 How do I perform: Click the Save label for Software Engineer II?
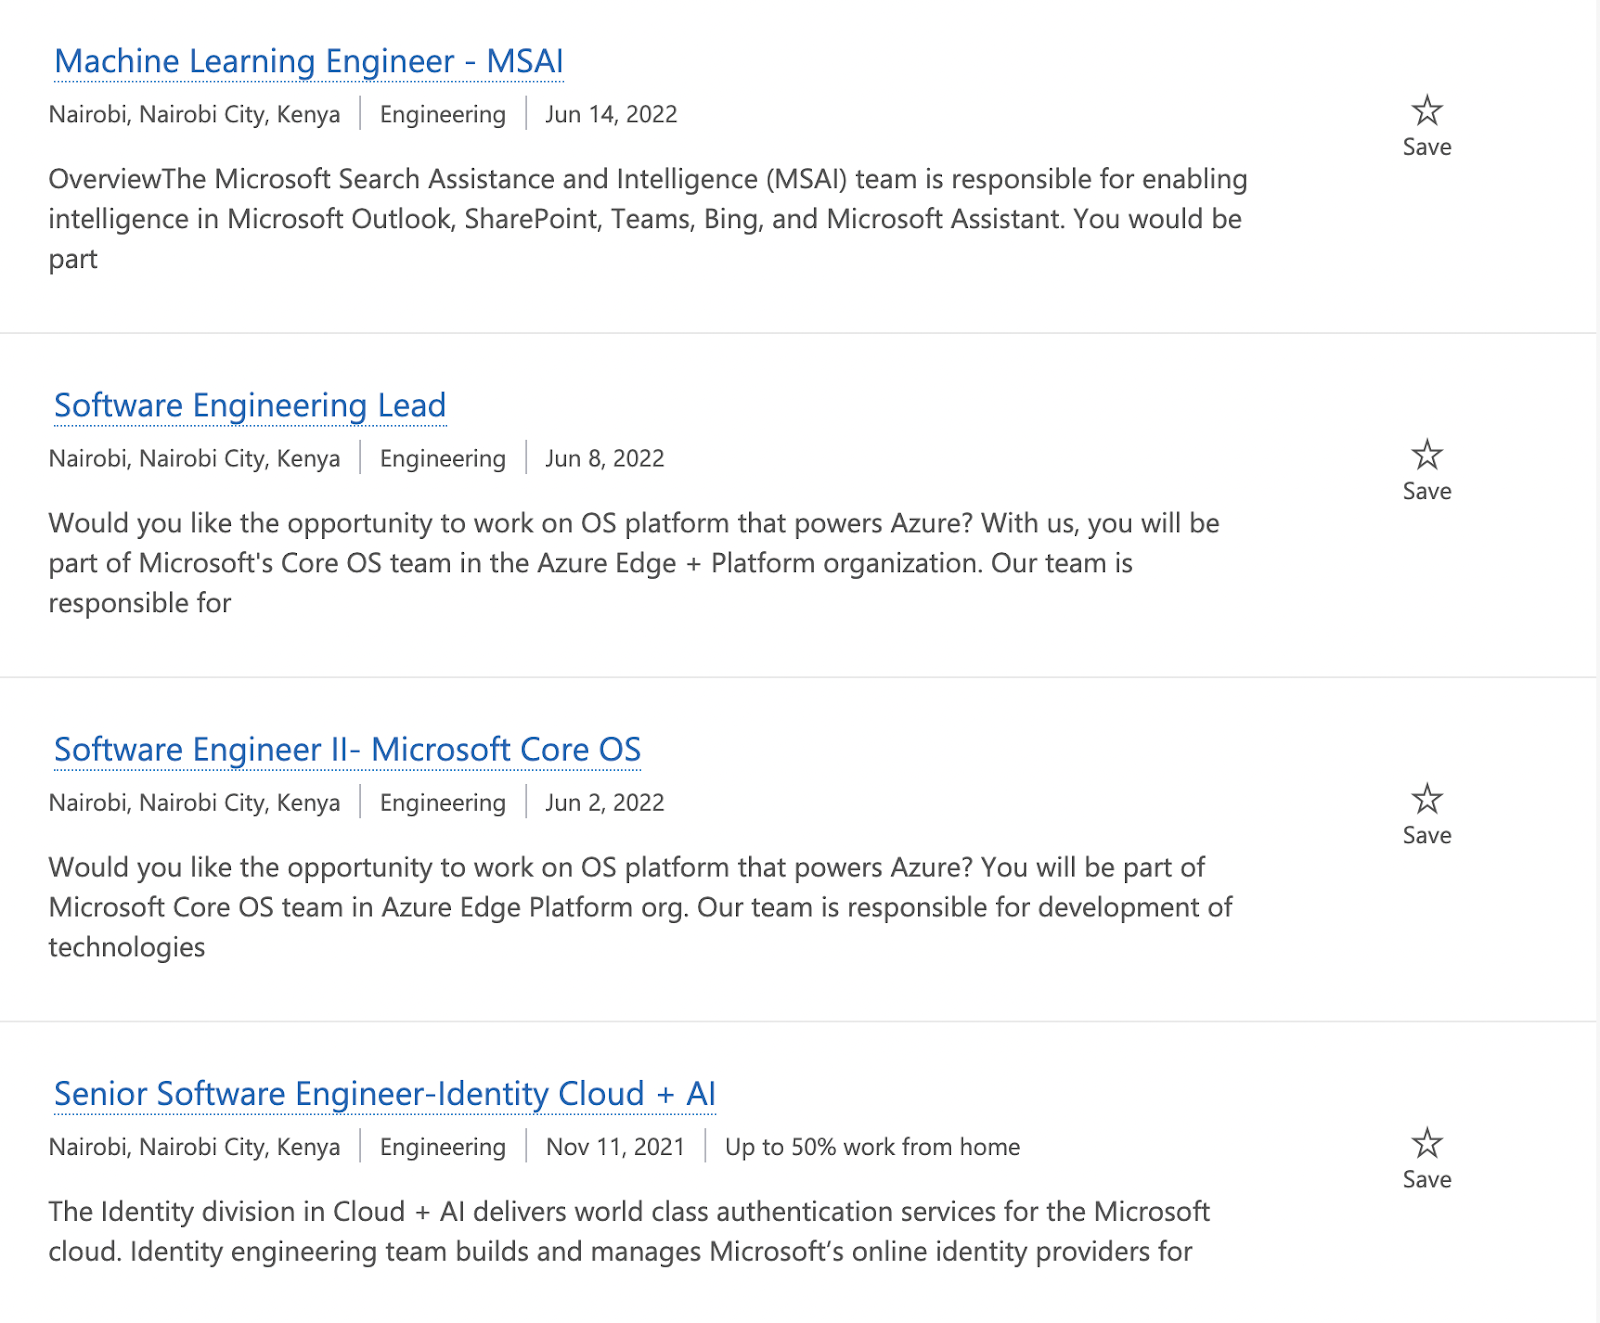tap(1427, 835)
